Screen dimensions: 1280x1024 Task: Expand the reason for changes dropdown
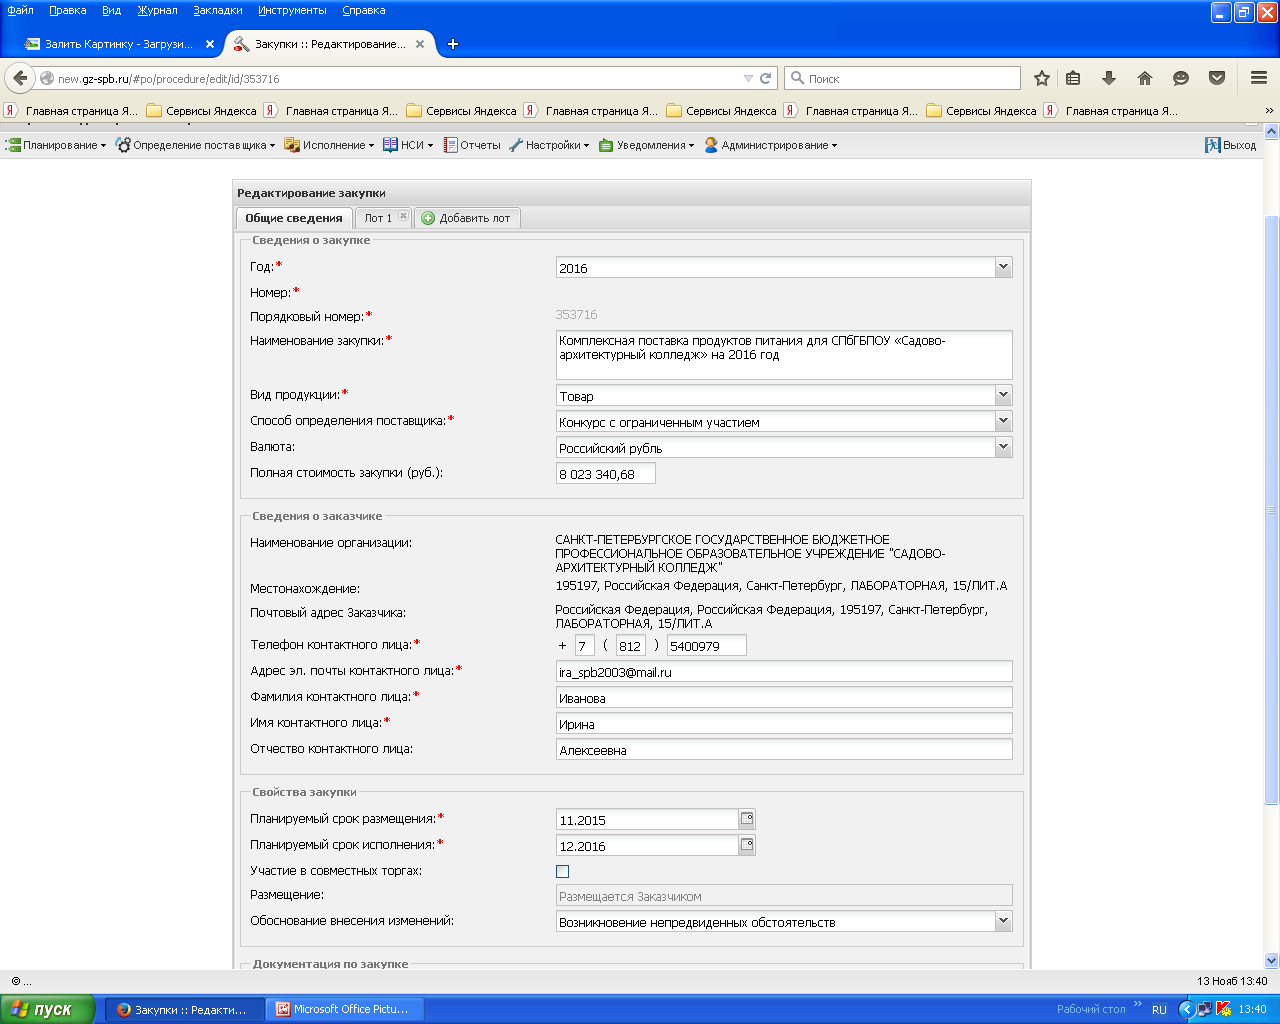click(x=1003, y=921)
